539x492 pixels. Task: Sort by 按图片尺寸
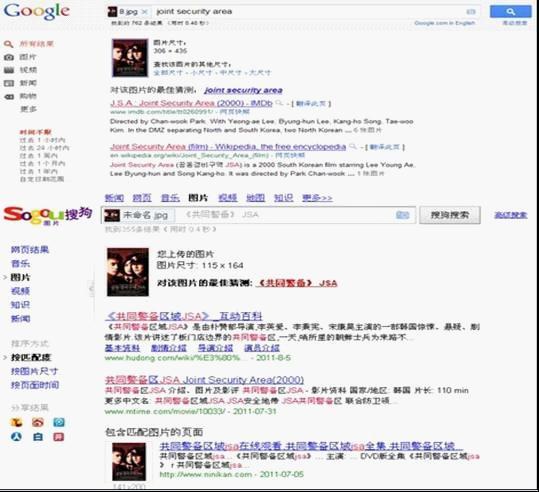(34, 371)
